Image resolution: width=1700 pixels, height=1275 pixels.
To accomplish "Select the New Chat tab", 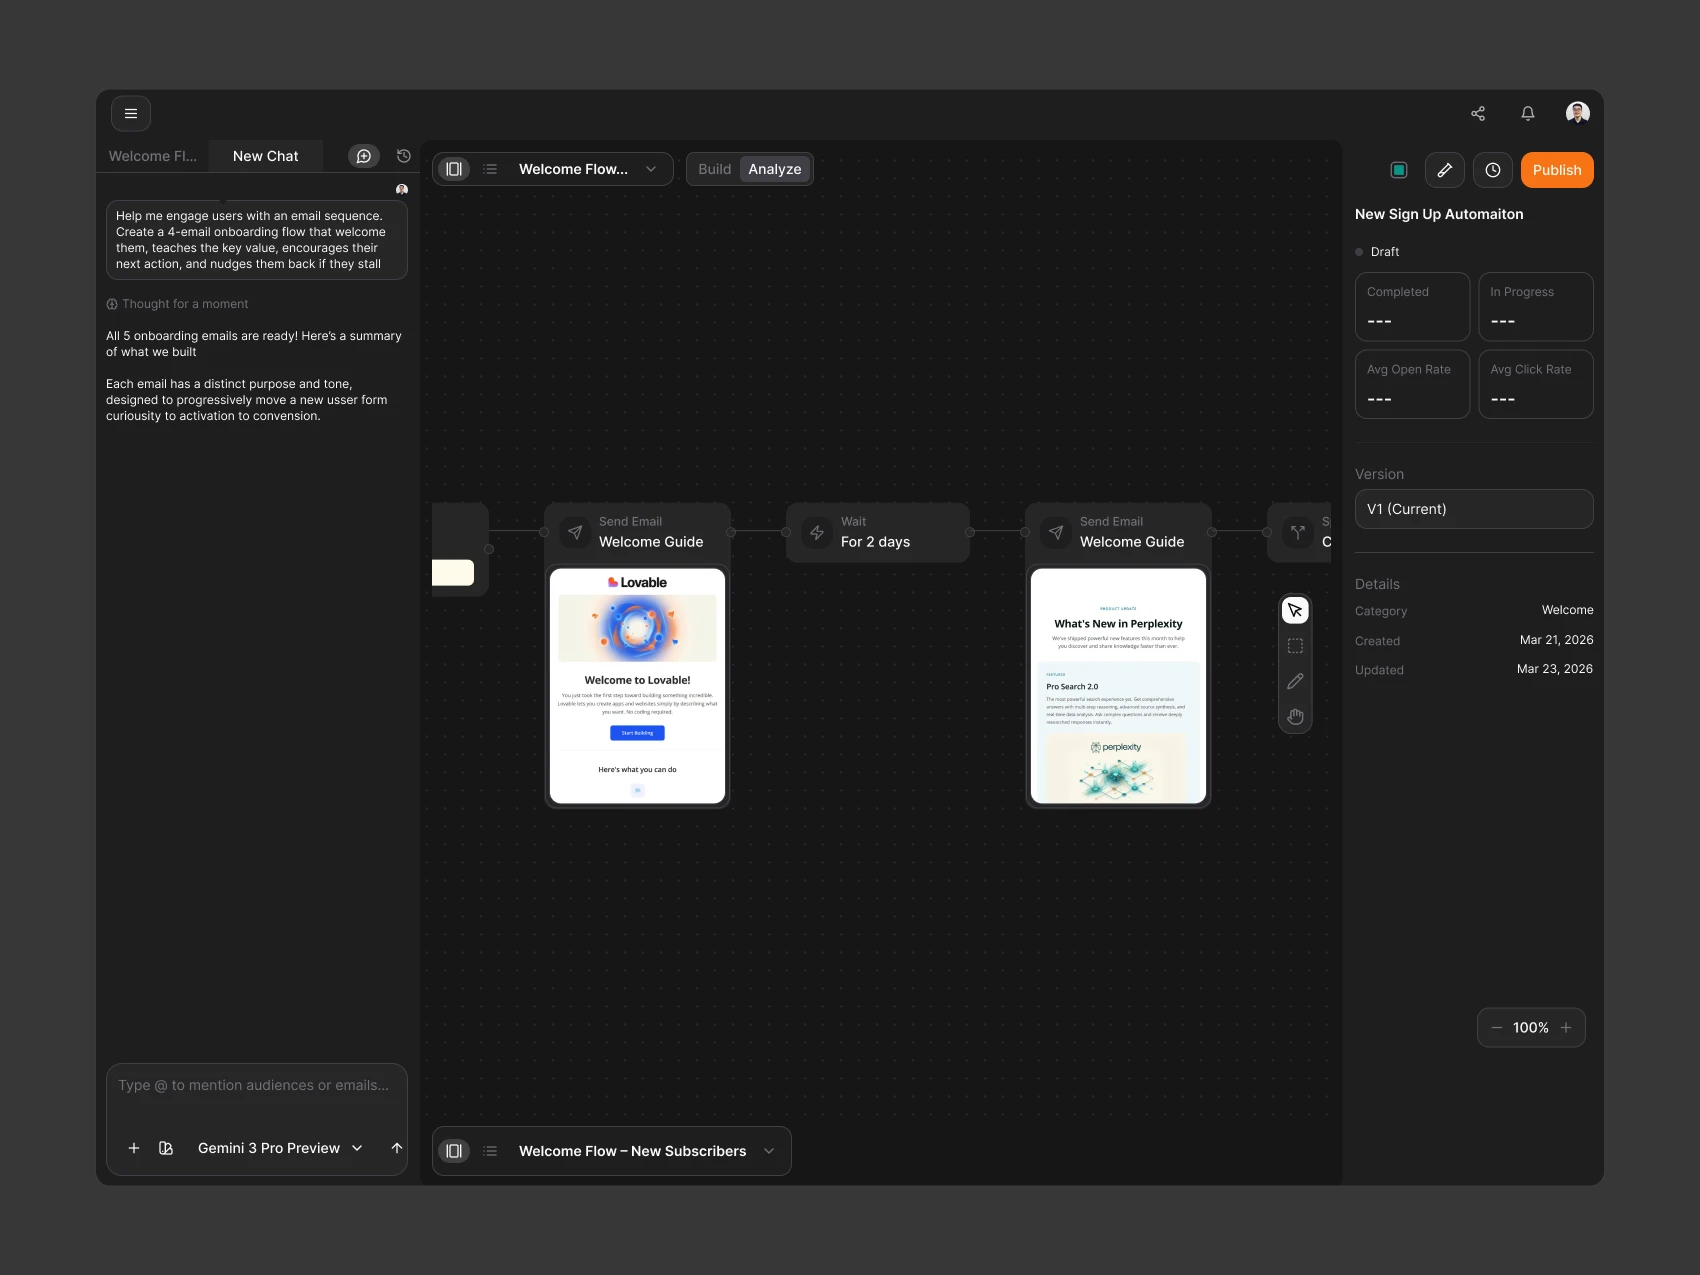I will pyautogui.click(x=266, y=156).
